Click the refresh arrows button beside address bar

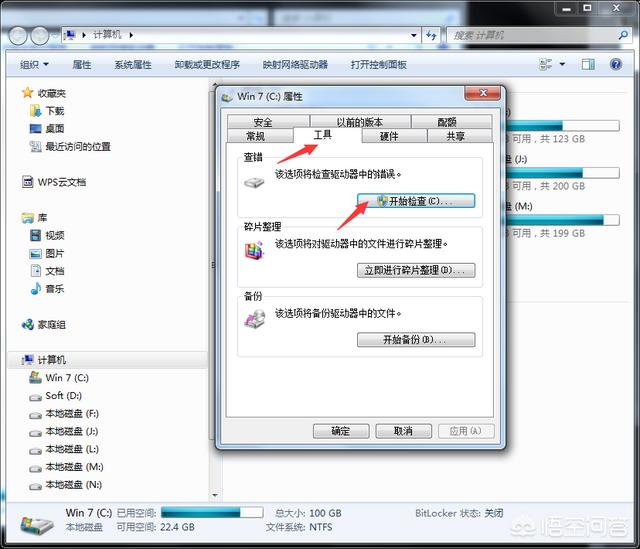pos(431,36)
